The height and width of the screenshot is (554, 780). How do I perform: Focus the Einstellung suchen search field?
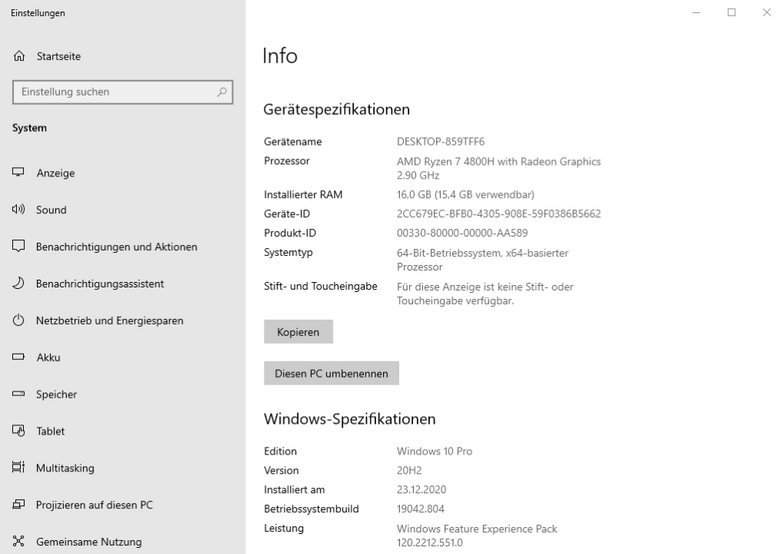point(122,92)
